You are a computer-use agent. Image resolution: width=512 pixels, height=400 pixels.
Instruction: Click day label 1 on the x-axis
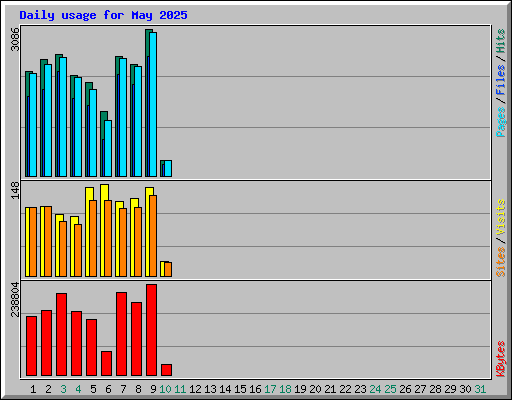click(x=33, y=389)
